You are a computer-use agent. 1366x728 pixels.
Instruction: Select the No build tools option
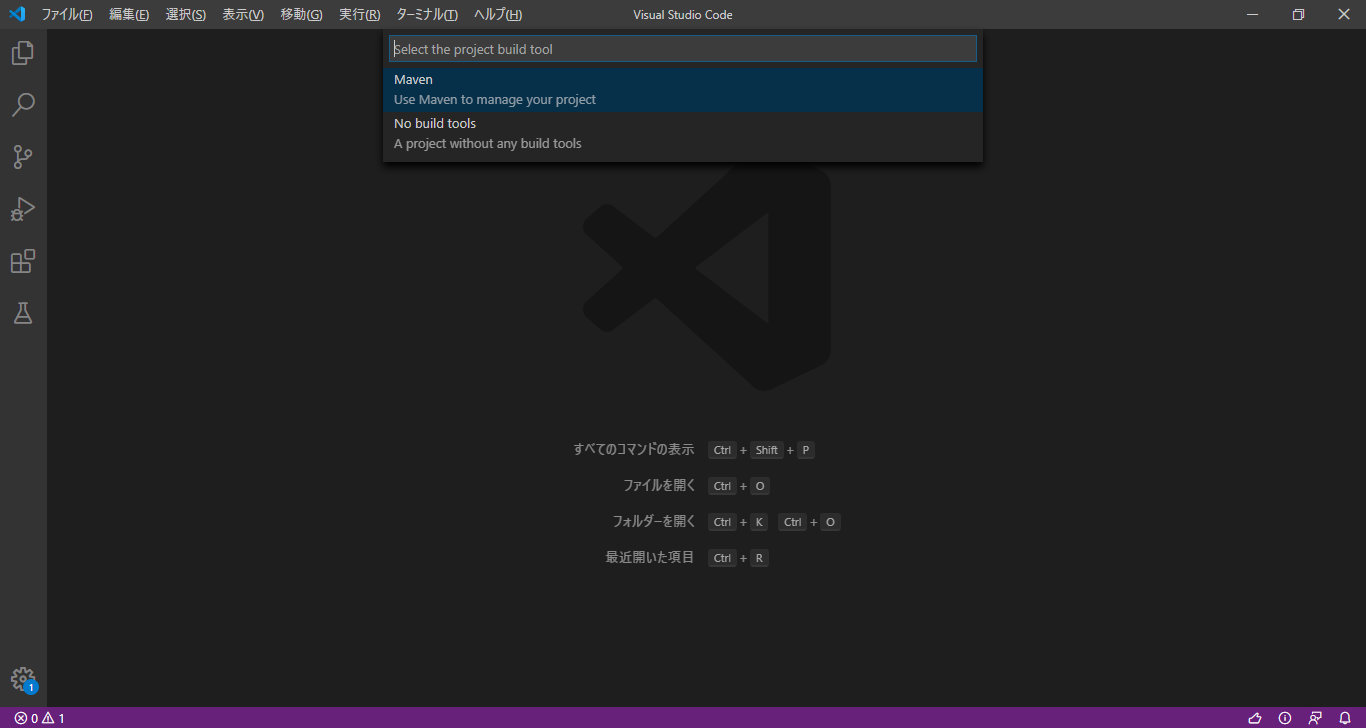[x=683, y=133]
